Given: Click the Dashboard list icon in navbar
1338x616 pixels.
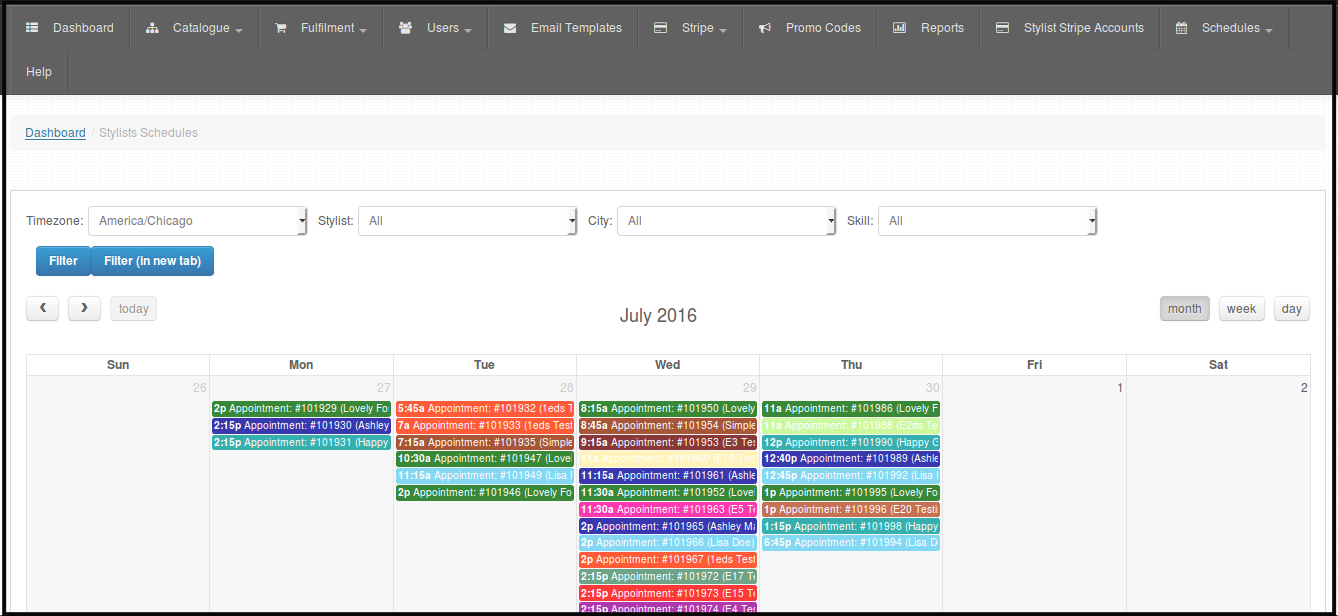Looking at the screenshot, I should (32, 28).
